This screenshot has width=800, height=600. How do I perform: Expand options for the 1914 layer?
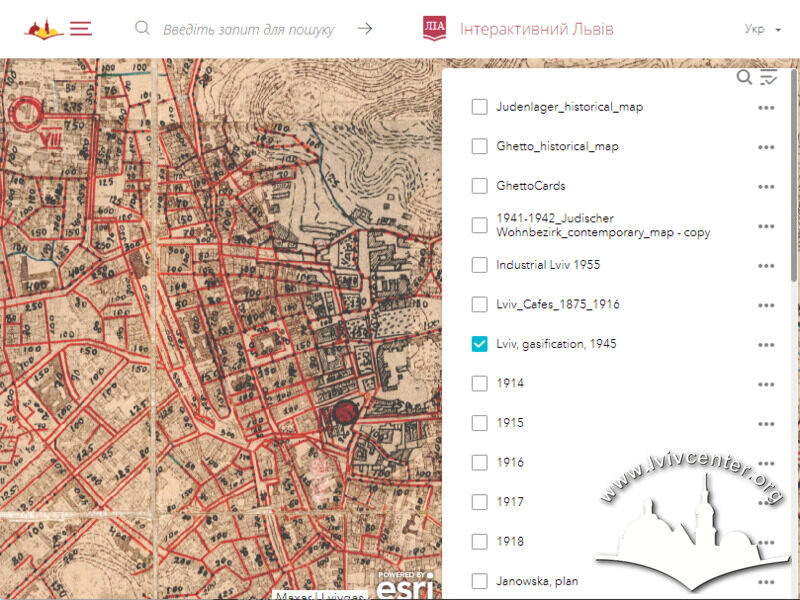[x=766, y=384]
